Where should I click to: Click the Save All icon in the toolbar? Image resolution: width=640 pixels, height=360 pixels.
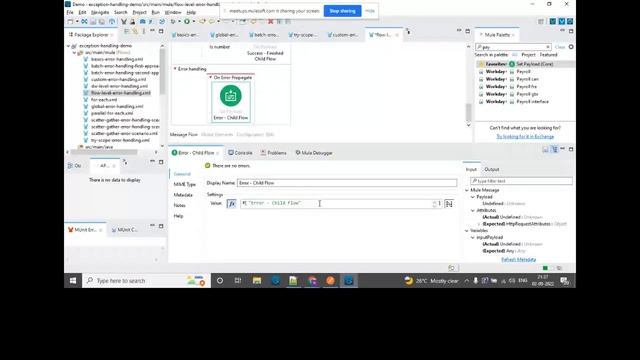(x=102, y=21)
